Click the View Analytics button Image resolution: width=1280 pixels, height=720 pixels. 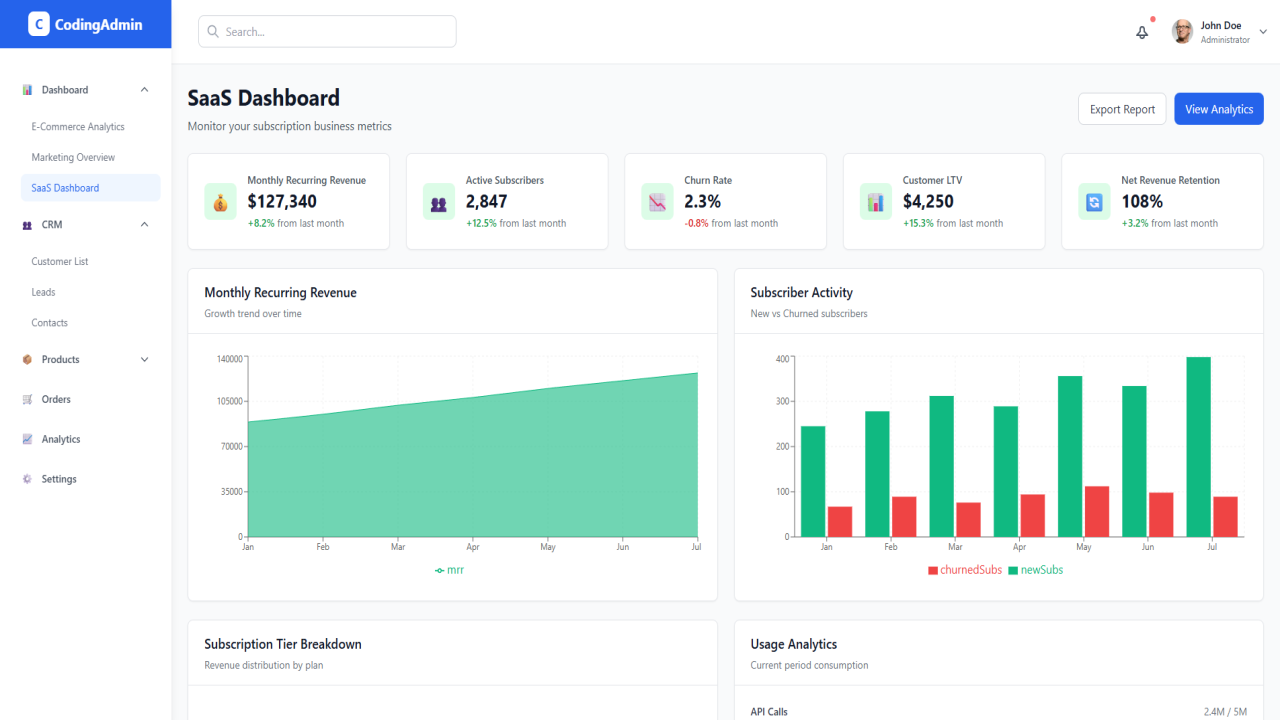pos(1219,109)
